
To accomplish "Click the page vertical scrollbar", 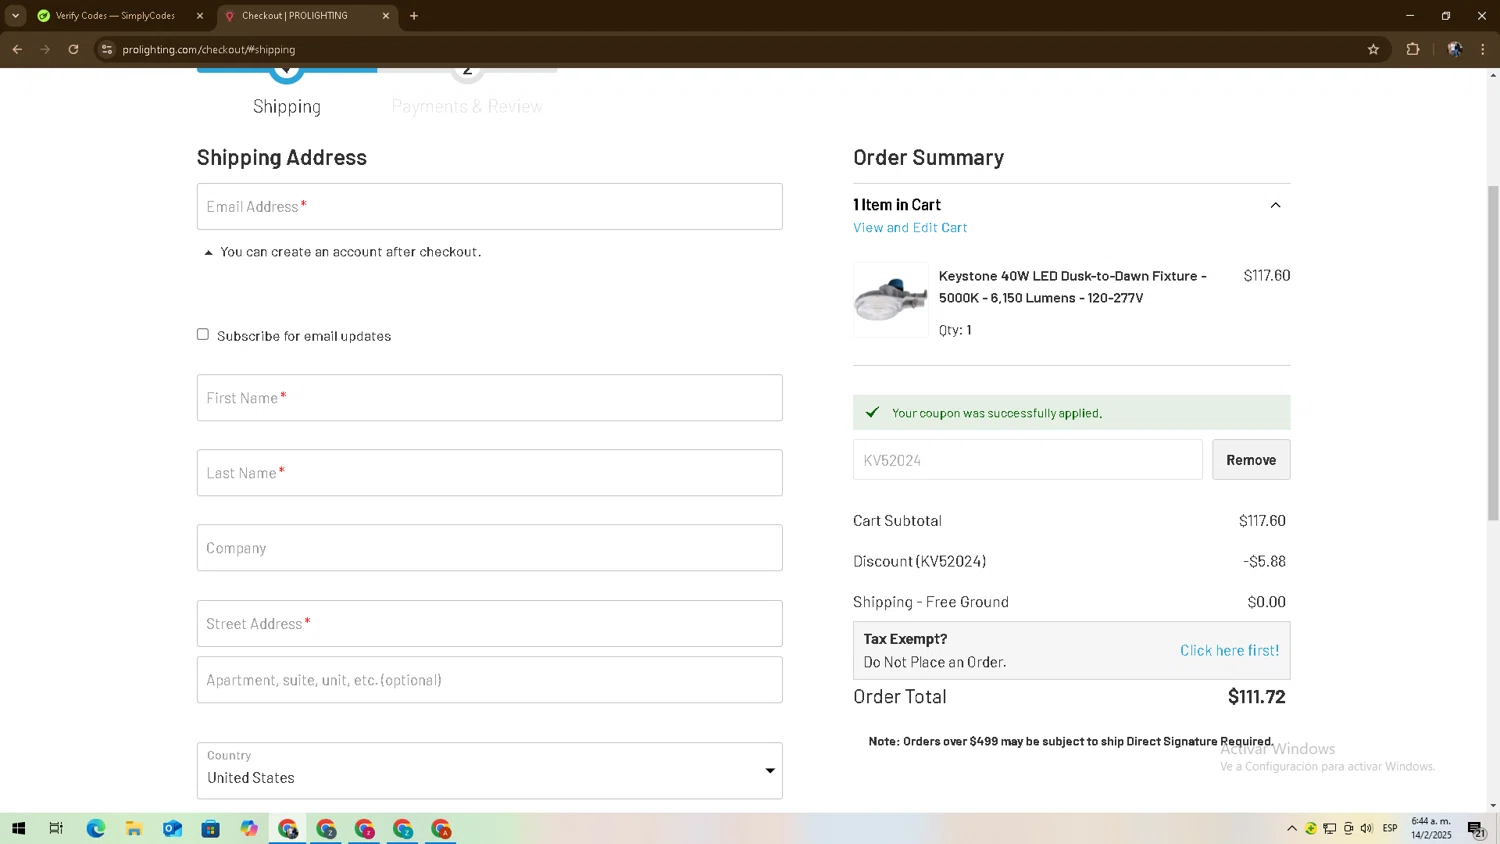I will [x=1493, y=352].
